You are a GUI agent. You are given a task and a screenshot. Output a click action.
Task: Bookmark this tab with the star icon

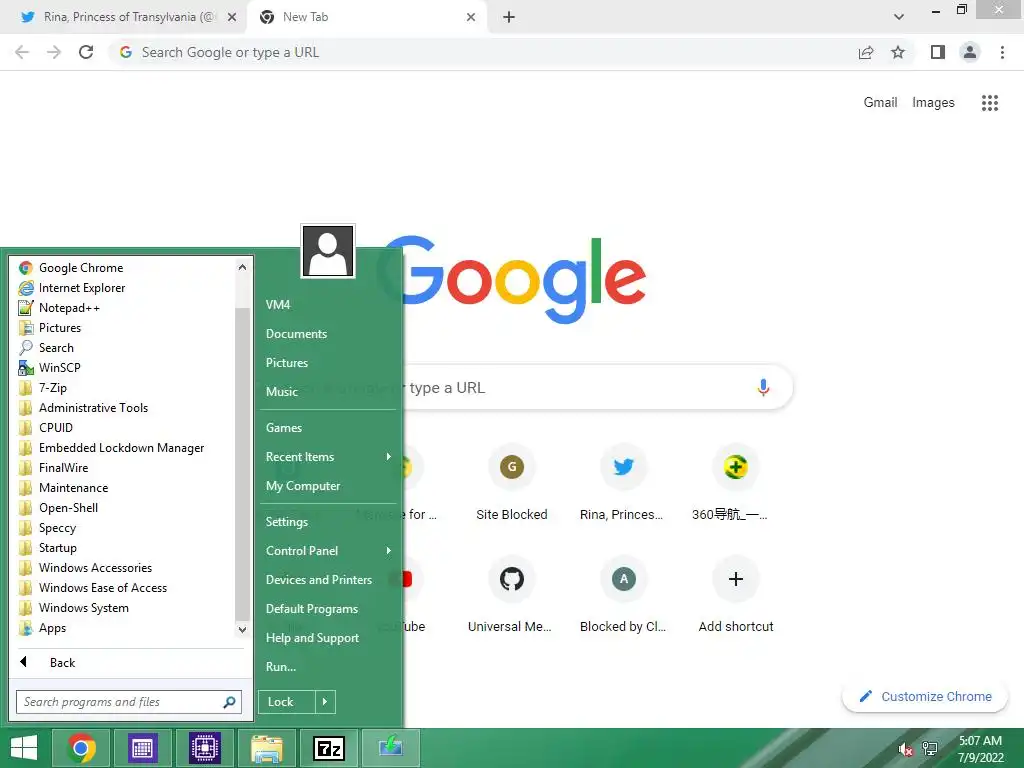coord(898,52)
